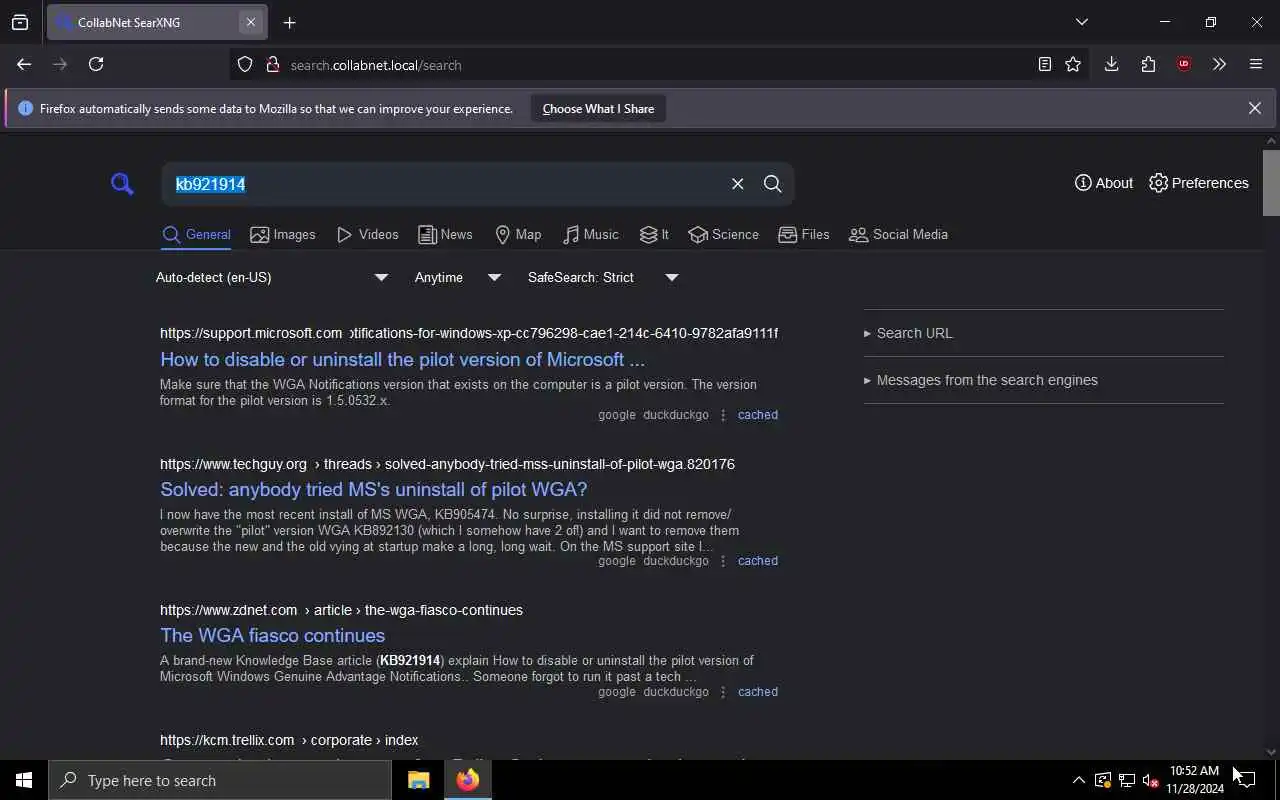Open 'Solved: anybody tried MS's uninstall' result
This screenshot has width=1280, height=800.
coord(373,489)
